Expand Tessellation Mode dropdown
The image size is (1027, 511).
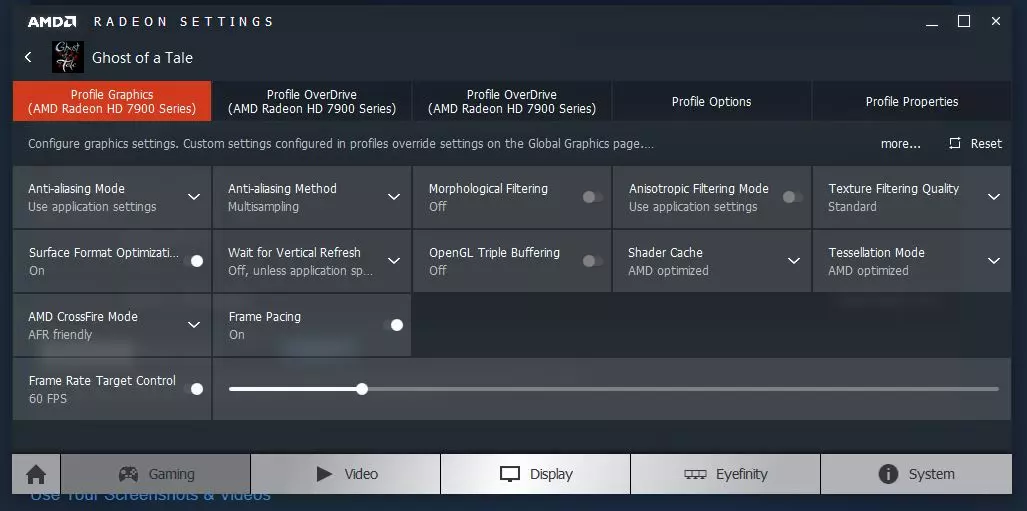[x=994, y=261]
